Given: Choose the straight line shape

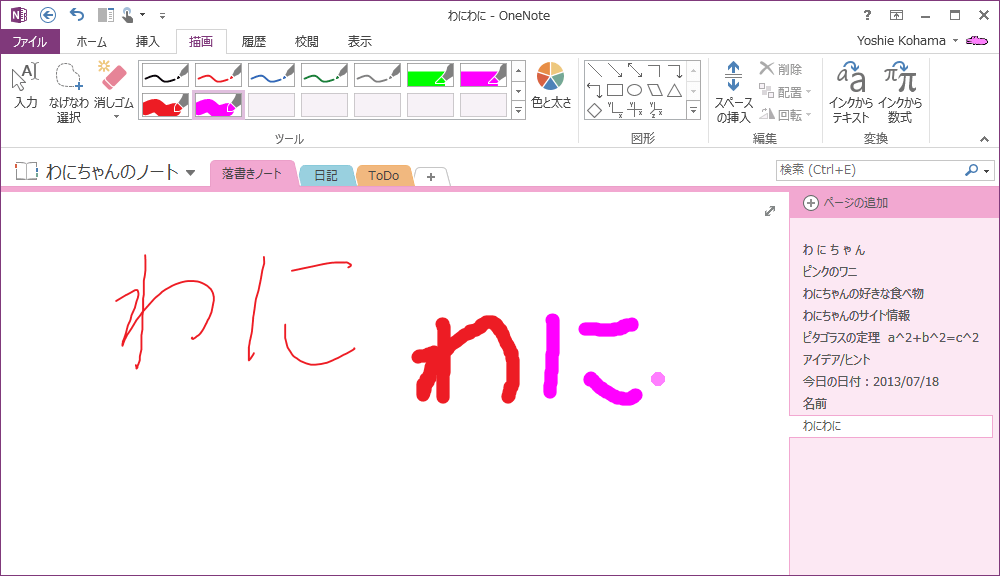Looking at the screenshot, I should pyautogui.click(x=594, y=70).
